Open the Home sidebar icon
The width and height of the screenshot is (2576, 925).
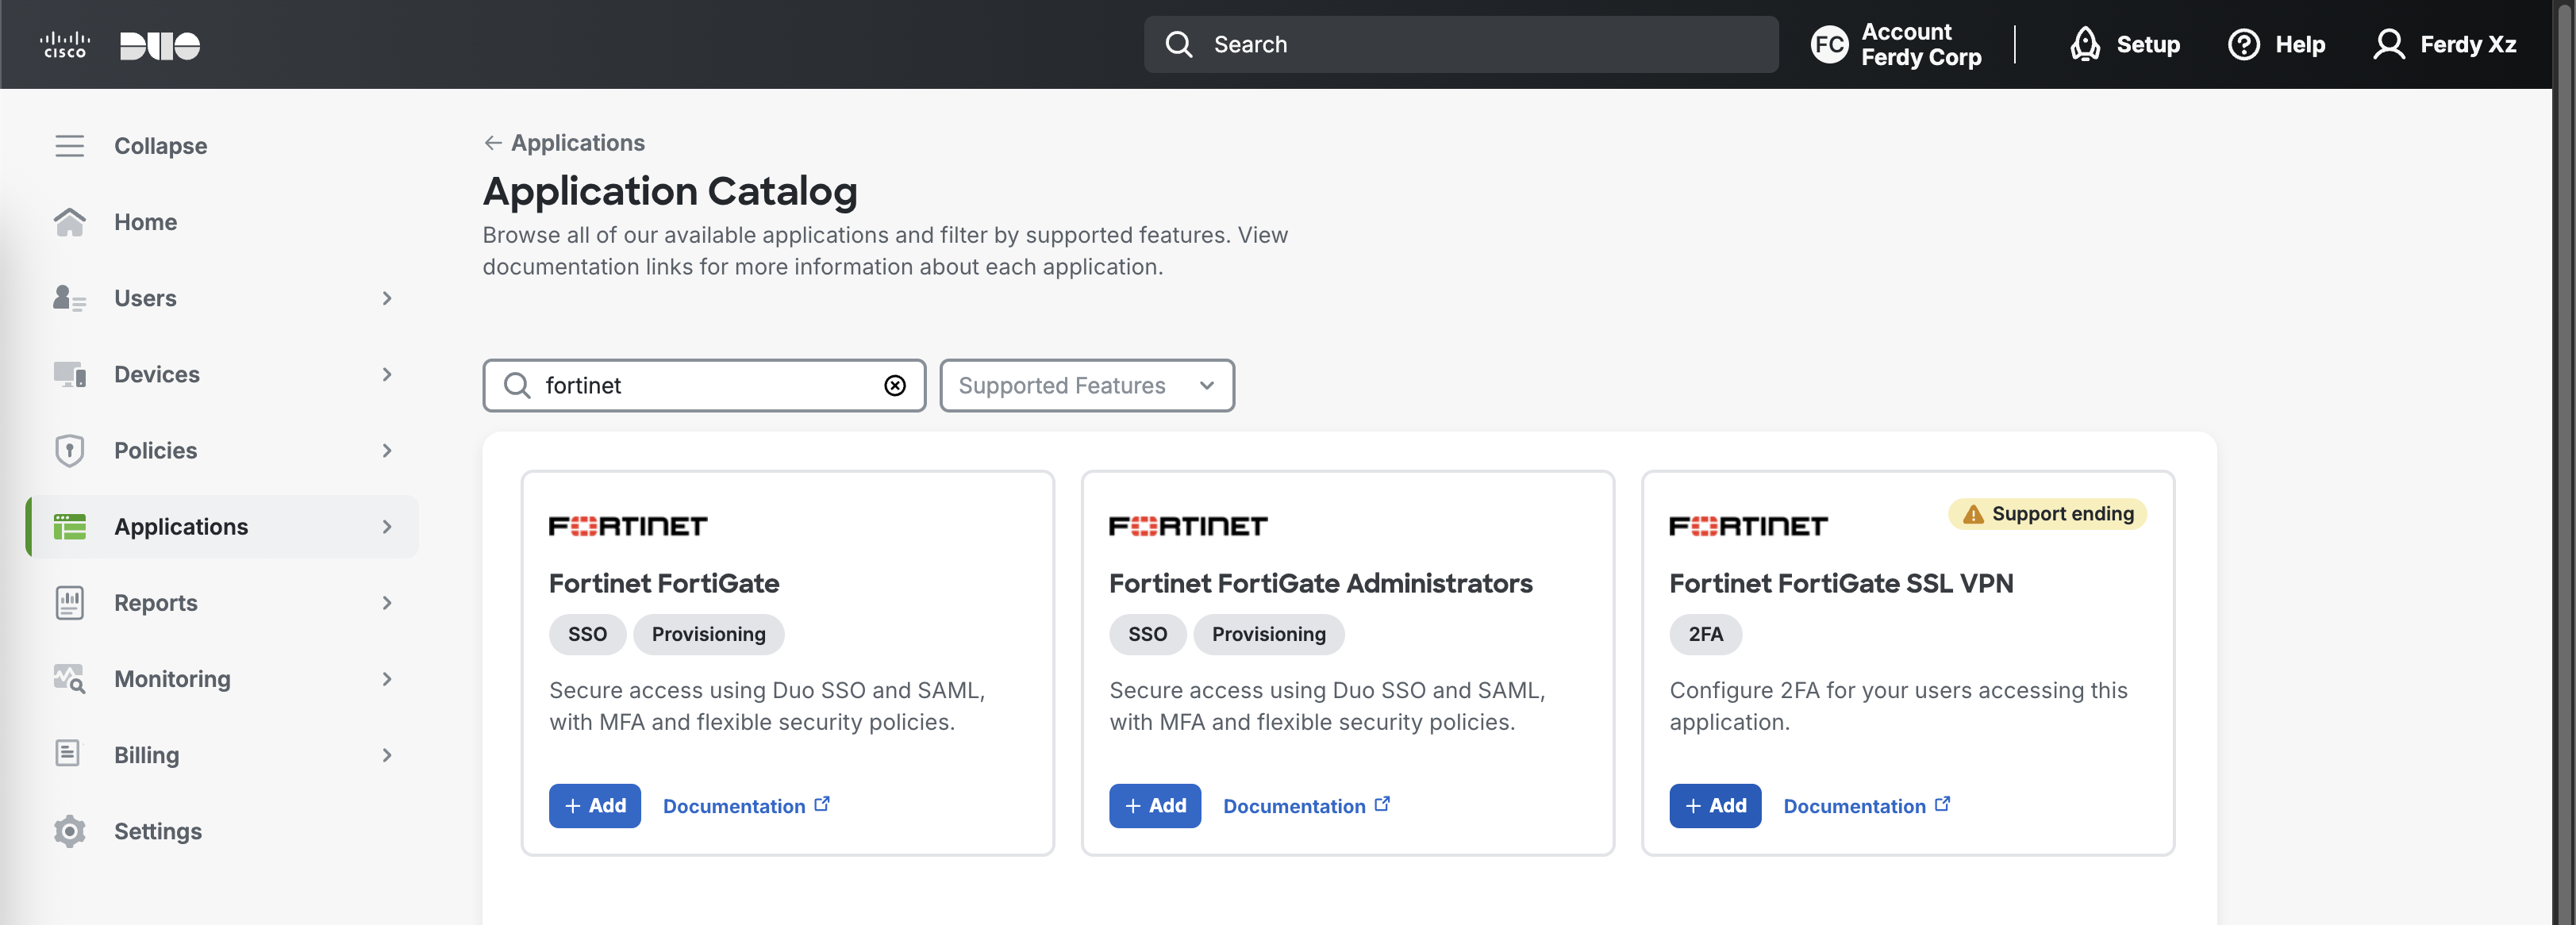pyautogui.click(x=69, y=222)
